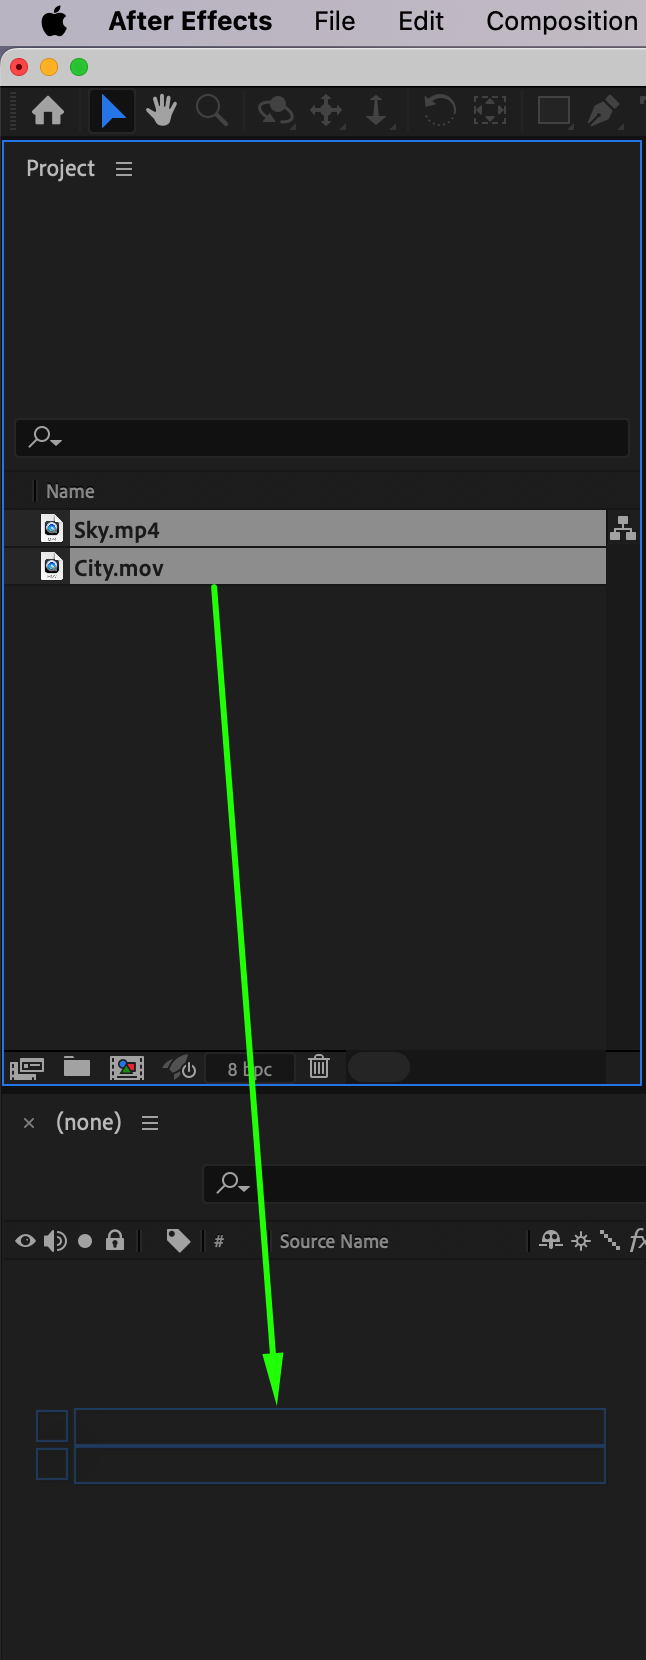The image size is (646, 1660).
Task: Open the Composition menu
Action: (562, 21)
